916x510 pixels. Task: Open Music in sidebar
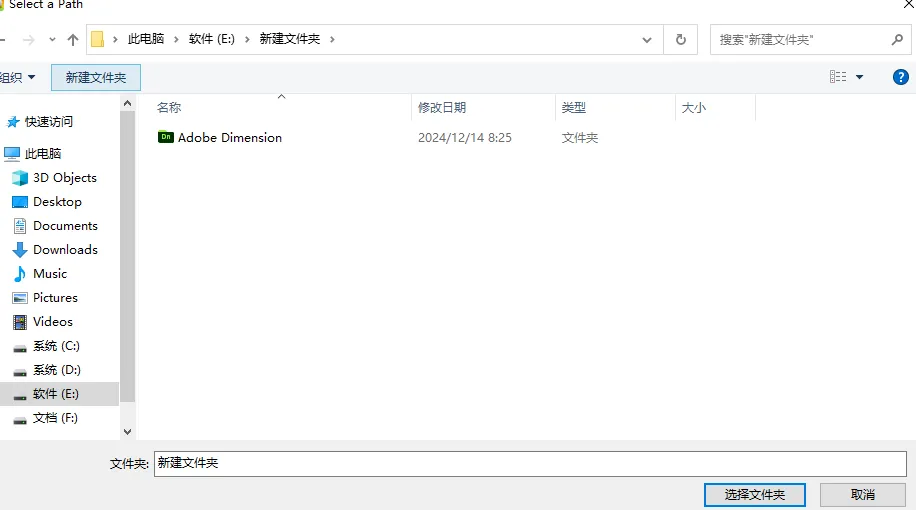click(x=50, y=273)
